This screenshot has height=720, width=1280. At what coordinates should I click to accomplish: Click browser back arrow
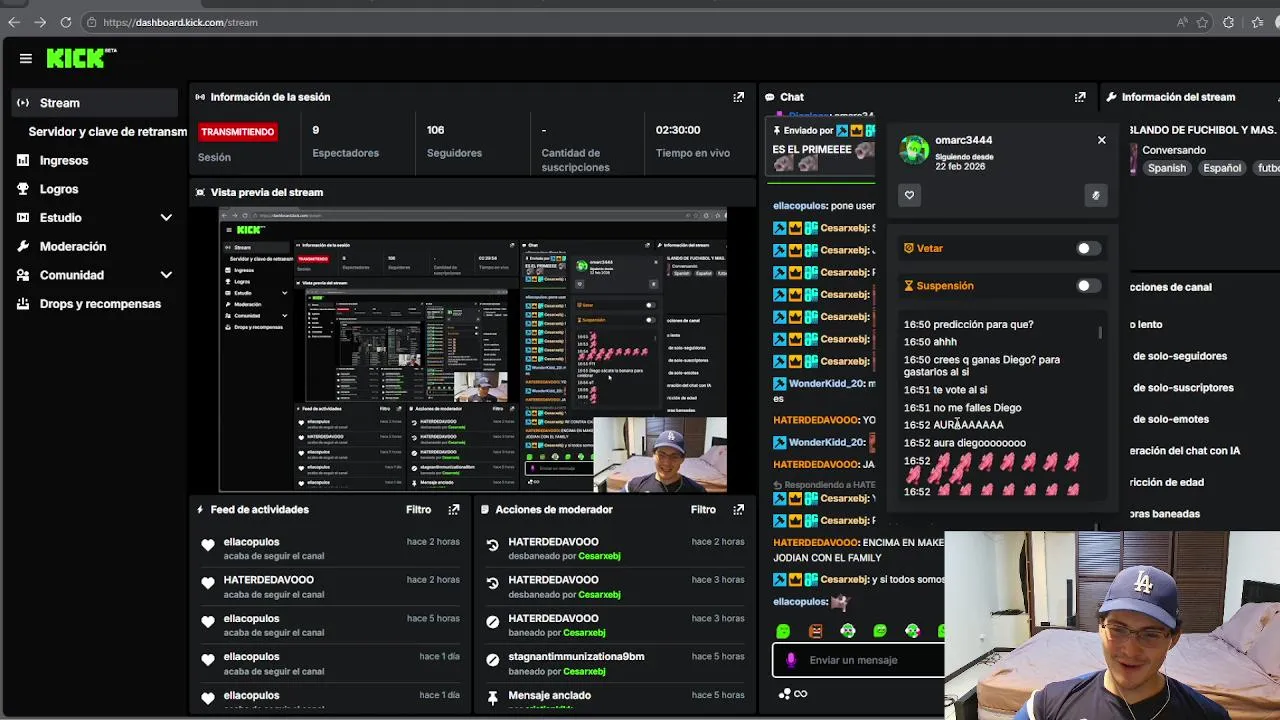pyautogui.click(x=14, y=22)
